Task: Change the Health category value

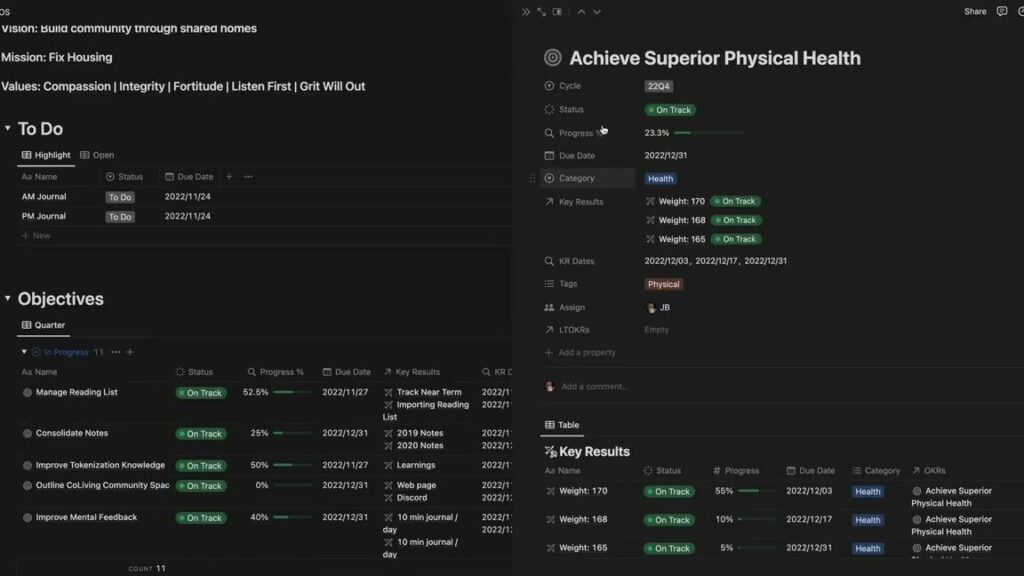Action: point(660,179)
